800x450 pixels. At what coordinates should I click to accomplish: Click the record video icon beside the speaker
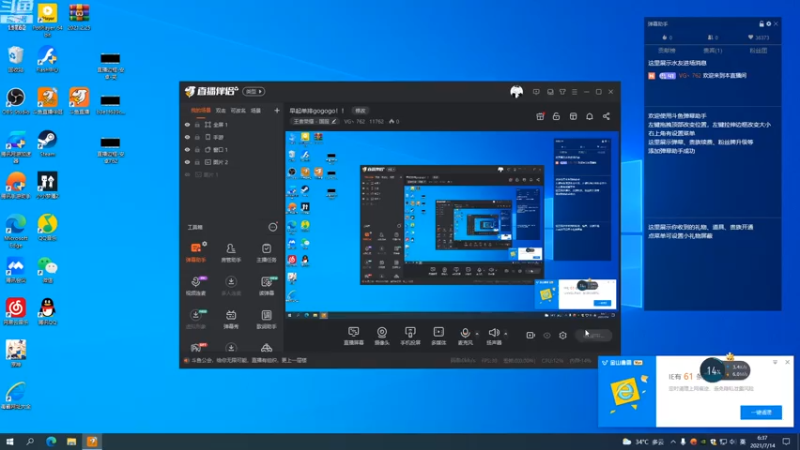point(531,335)
